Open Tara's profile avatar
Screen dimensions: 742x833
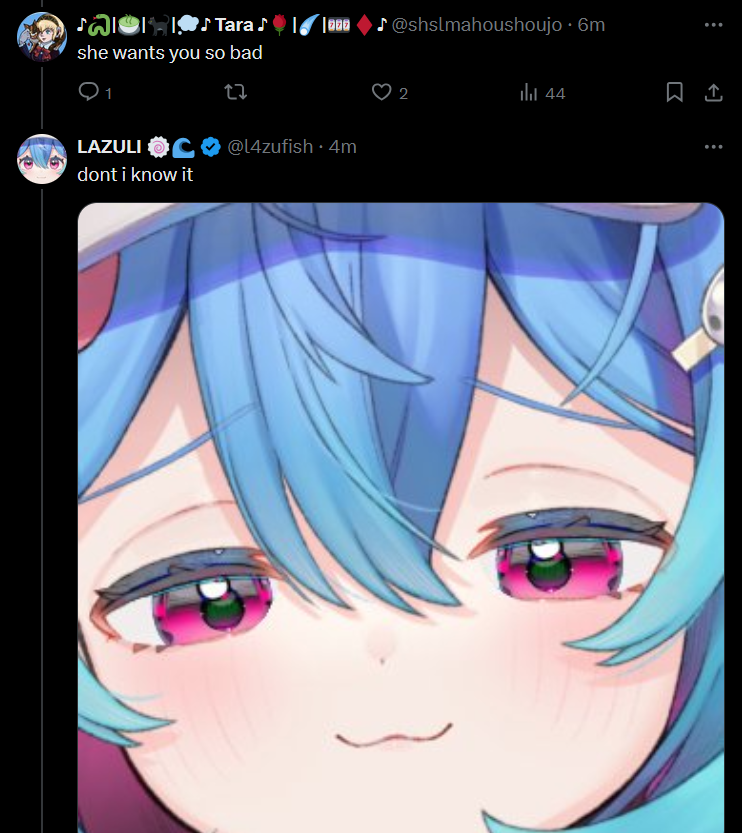(42, 37)
